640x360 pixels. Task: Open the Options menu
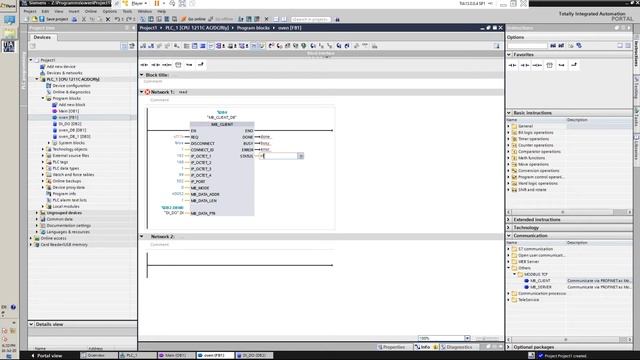pyautogui.click(x=109, y=11)
